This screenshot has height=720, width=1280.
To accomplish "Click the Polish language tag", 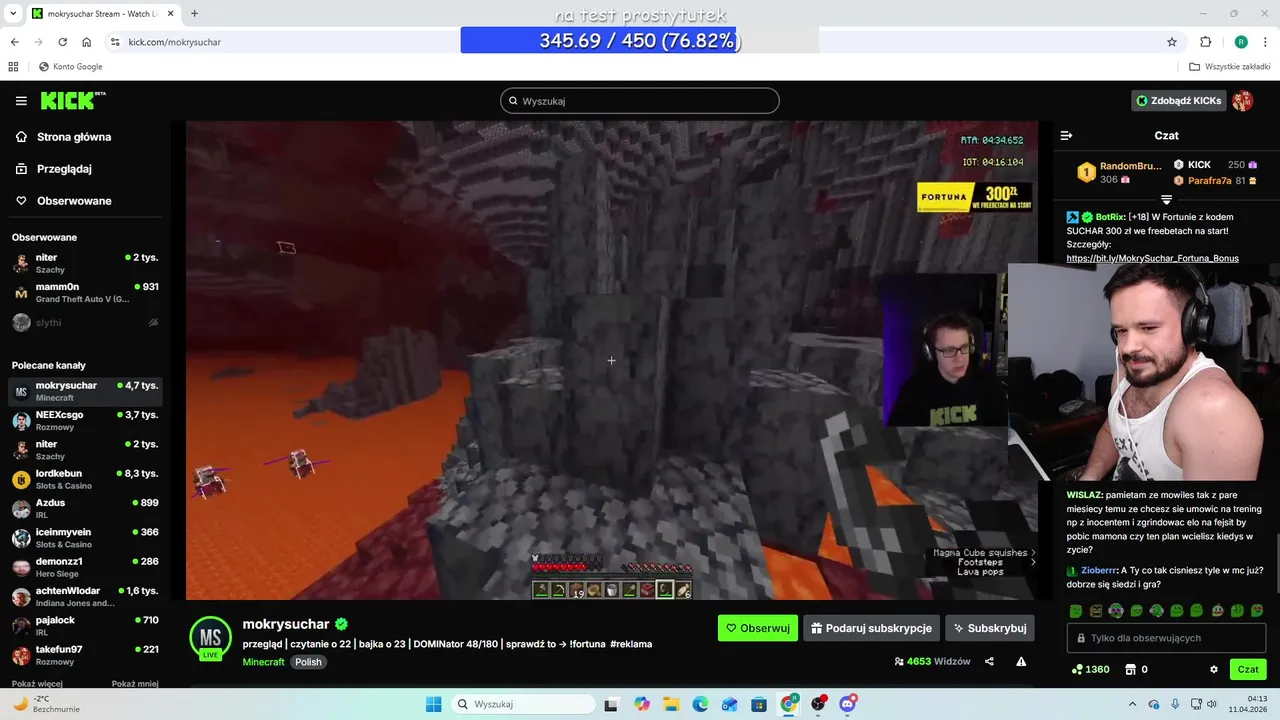I will [308, 662].
